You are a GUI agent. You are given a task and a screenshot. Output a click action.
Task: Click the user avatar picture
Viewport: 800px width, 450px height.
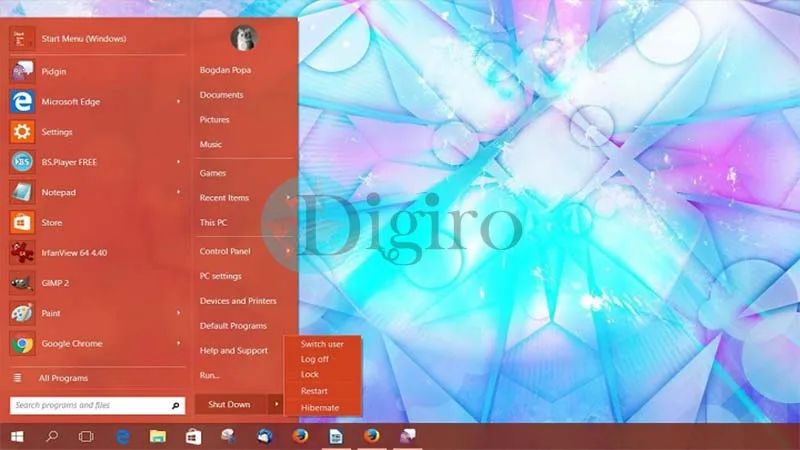point(243,38)
